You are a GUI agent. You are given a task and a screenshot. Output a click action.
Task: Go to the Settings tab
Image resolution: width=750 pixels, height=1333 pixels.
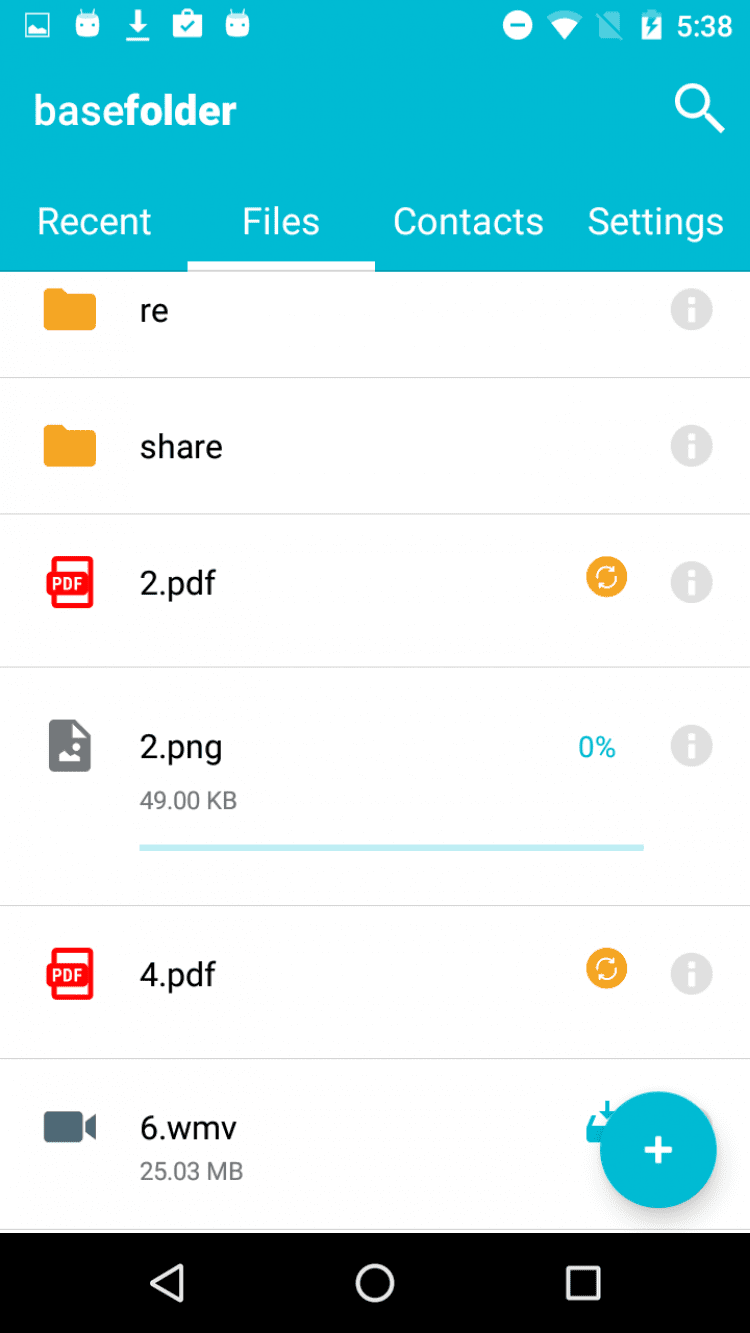tap(655, 222)
